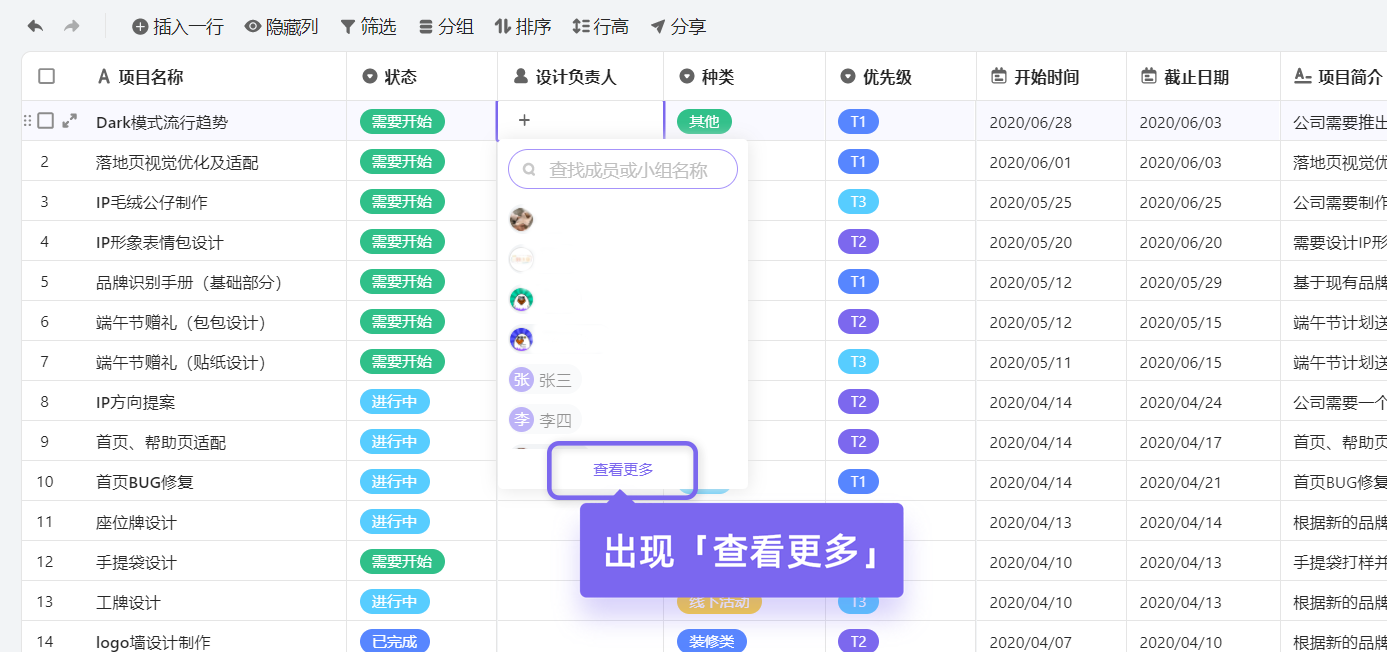Choose the second member avatar in list
This screenshot has height=652, width=1387.
(521, 260)
